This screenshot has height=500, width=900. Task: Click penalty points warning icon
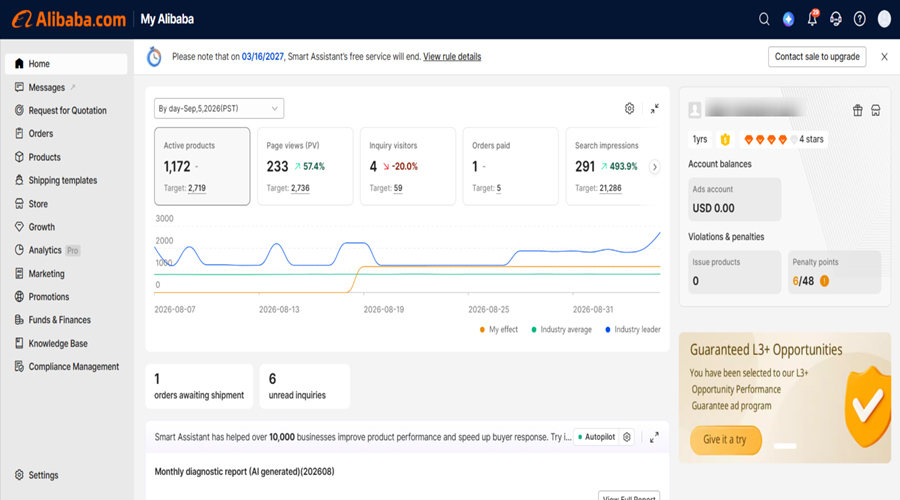point(824,281)
